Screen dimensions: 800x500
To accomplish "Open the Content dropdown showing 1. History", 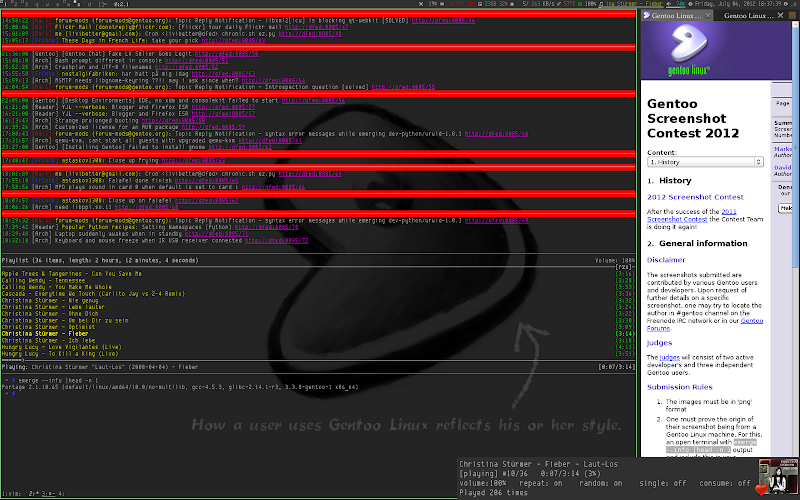I will [705, 162].
